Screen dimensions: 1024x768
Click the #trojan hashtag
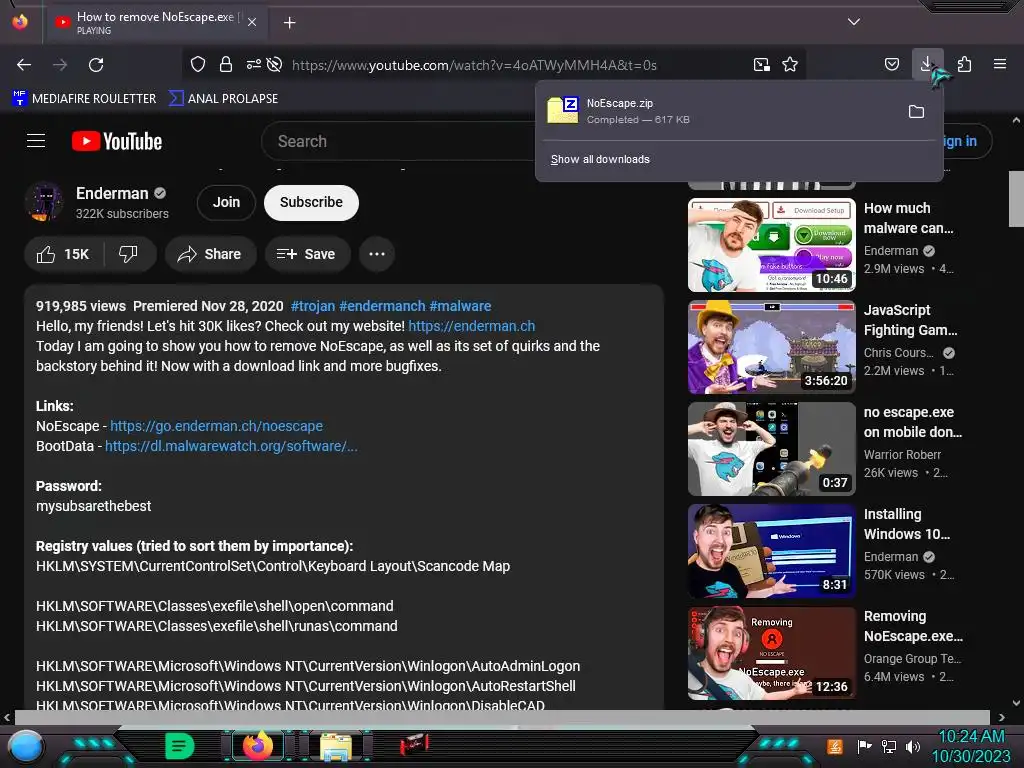(x=313, y=306)
